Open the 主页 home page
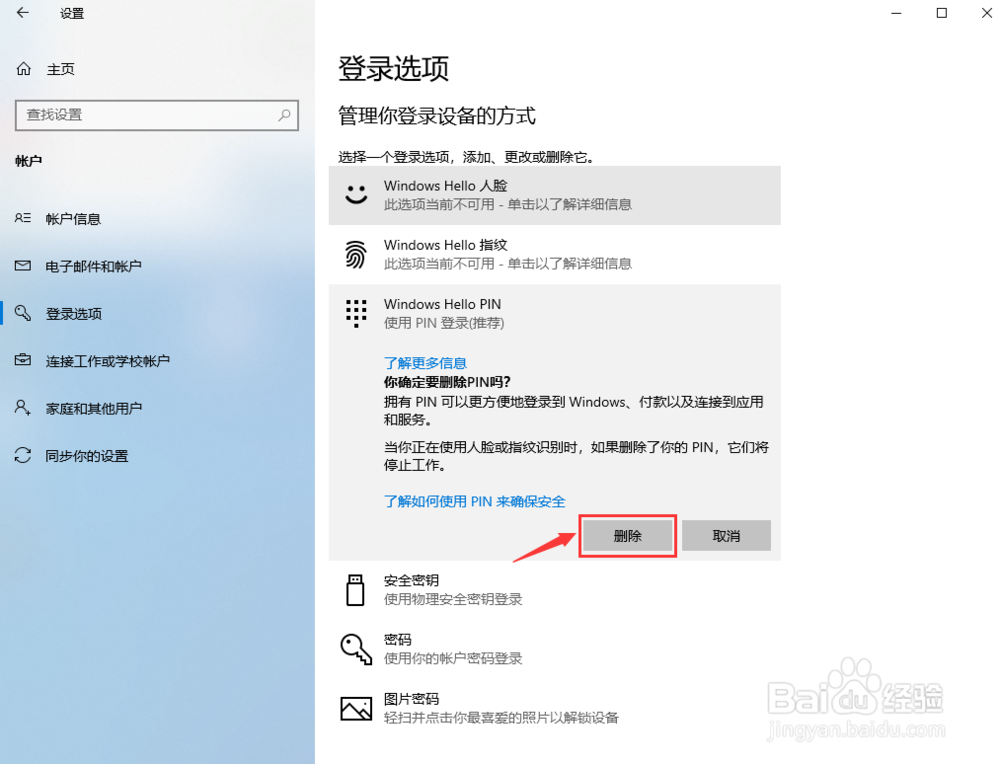The width and height of the screenshot is (1000, 764). coord(61,69)
